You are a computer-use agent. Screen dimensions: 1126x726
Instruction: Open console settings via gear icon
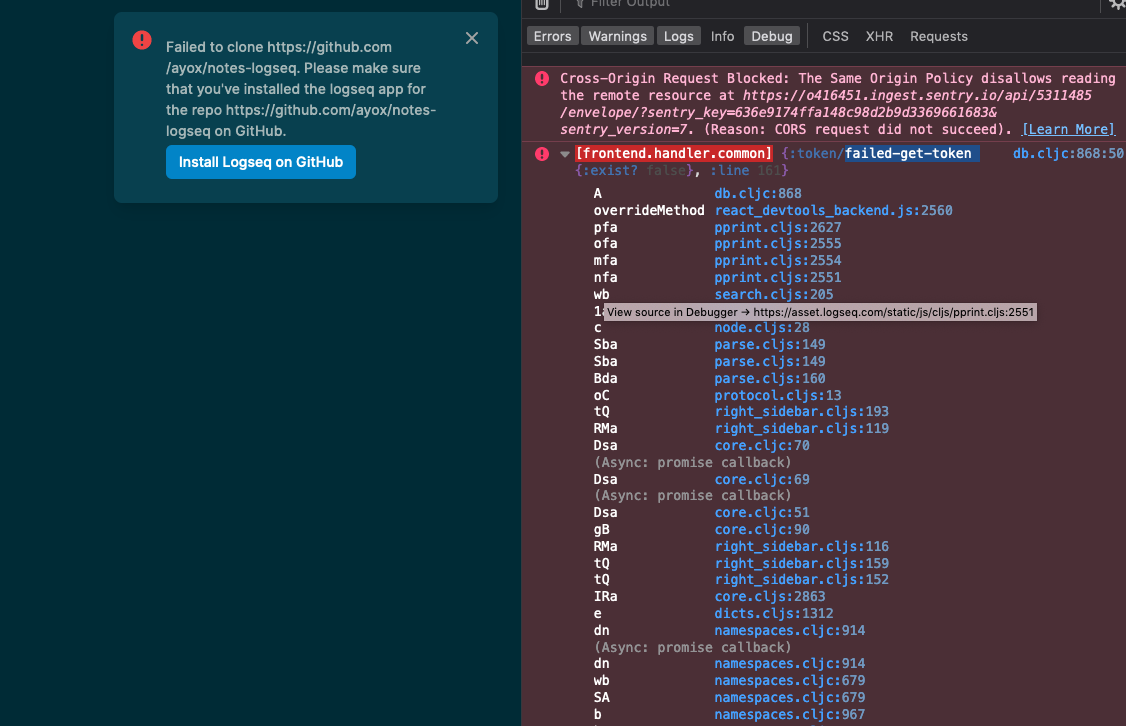pyautogui.click(x=1117, y=5)
